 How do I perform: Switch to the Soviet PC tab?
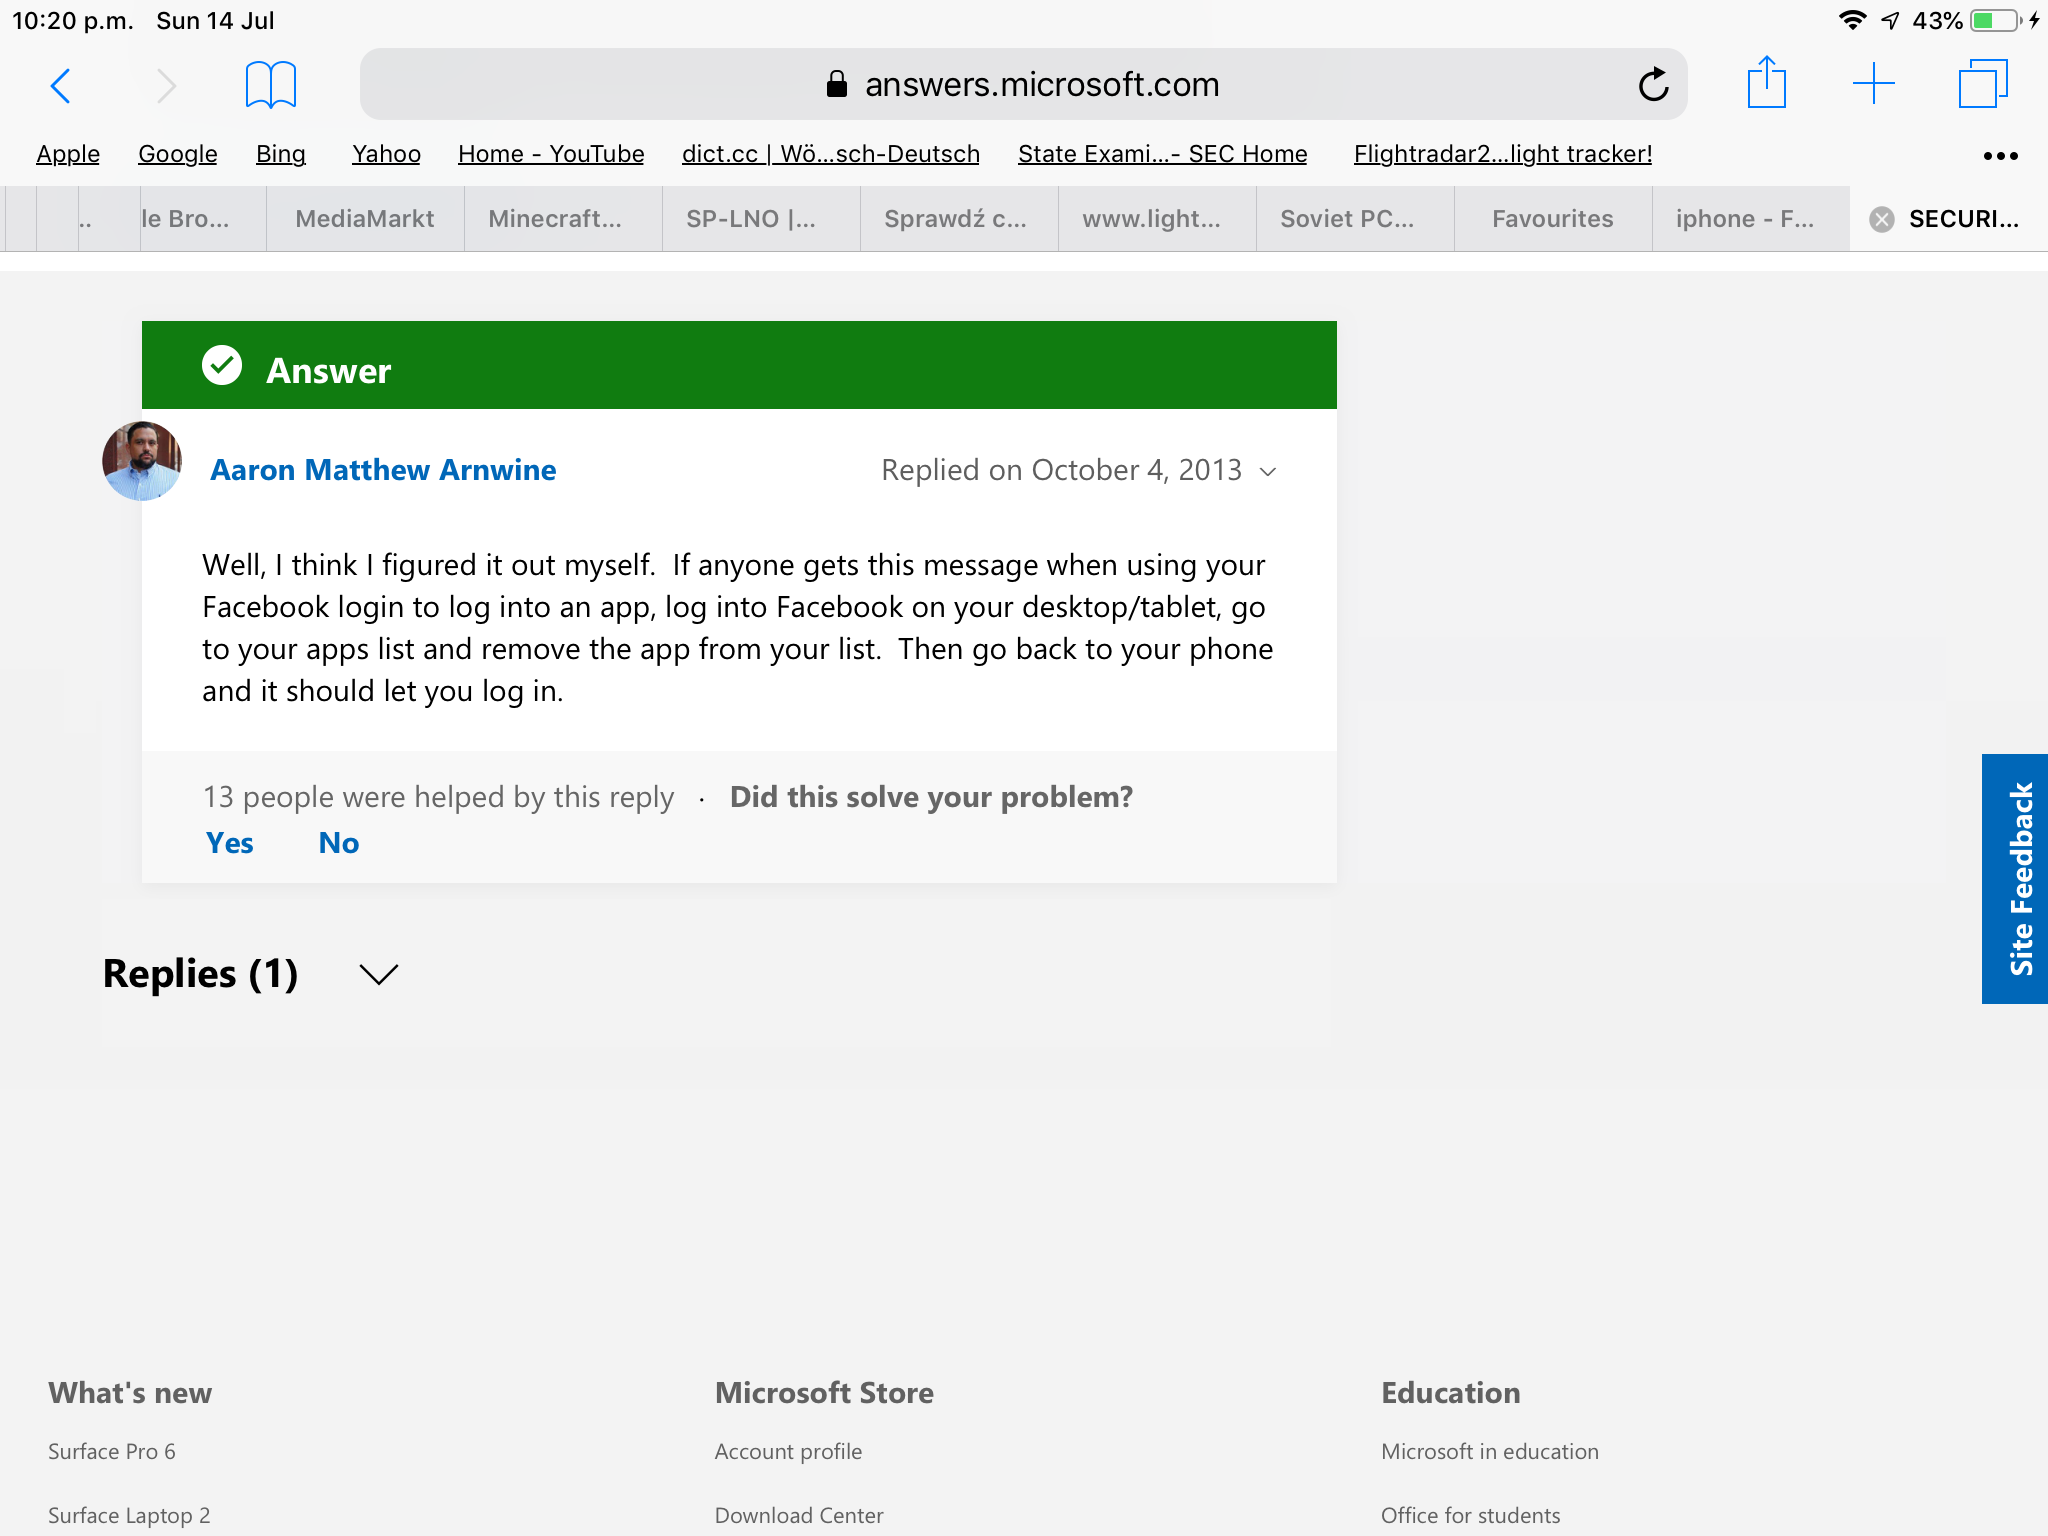(1346, 219)
